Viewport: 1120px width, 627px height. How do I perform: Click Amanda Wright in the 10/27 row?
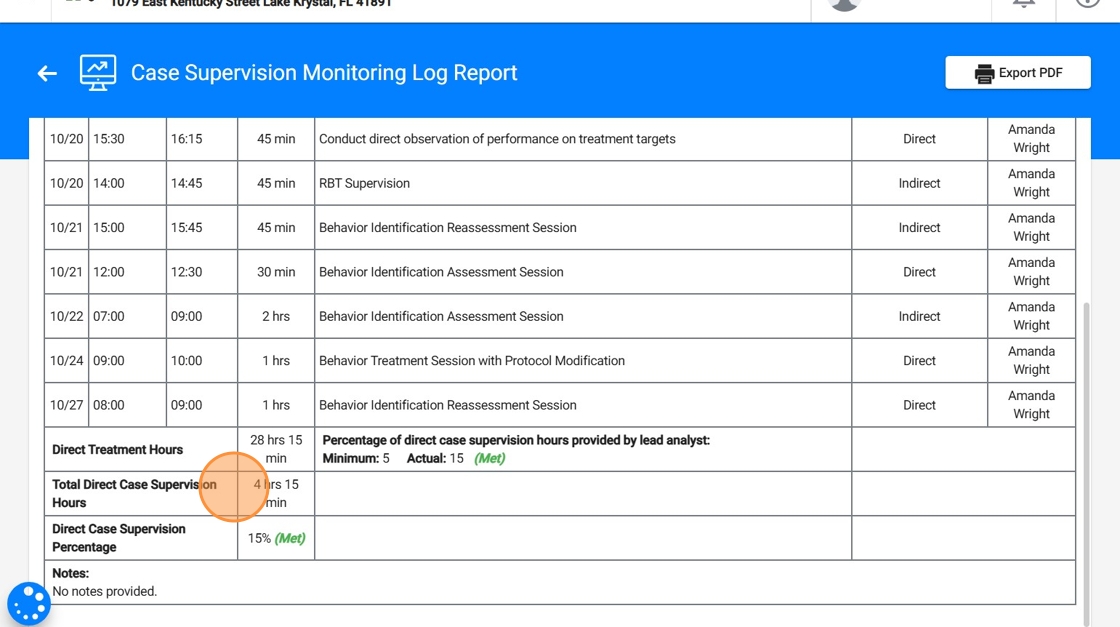pos(1031,405)
